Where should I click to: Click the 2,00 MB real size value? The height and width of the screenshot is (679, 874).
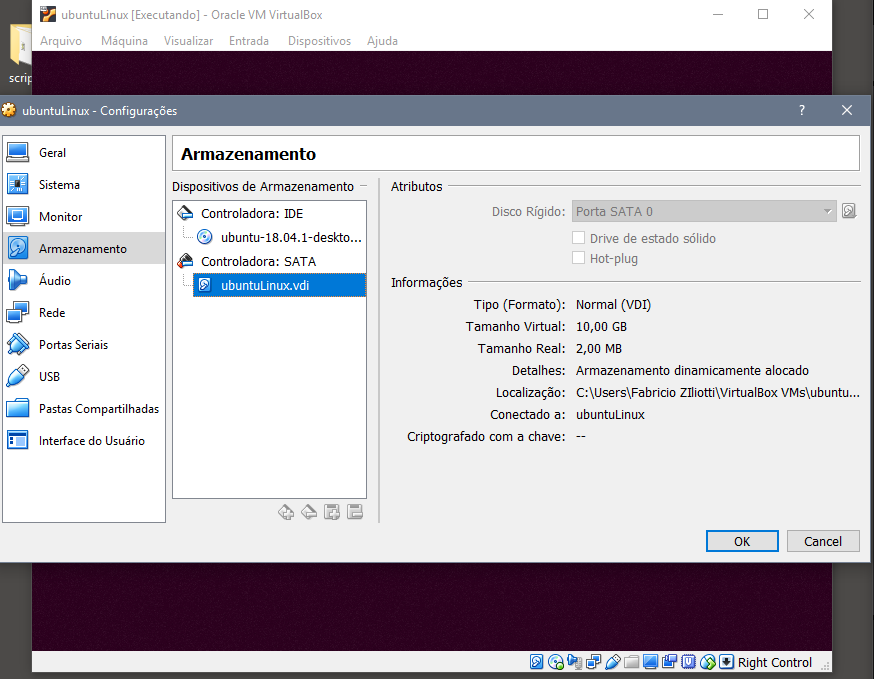coord(599,348)
